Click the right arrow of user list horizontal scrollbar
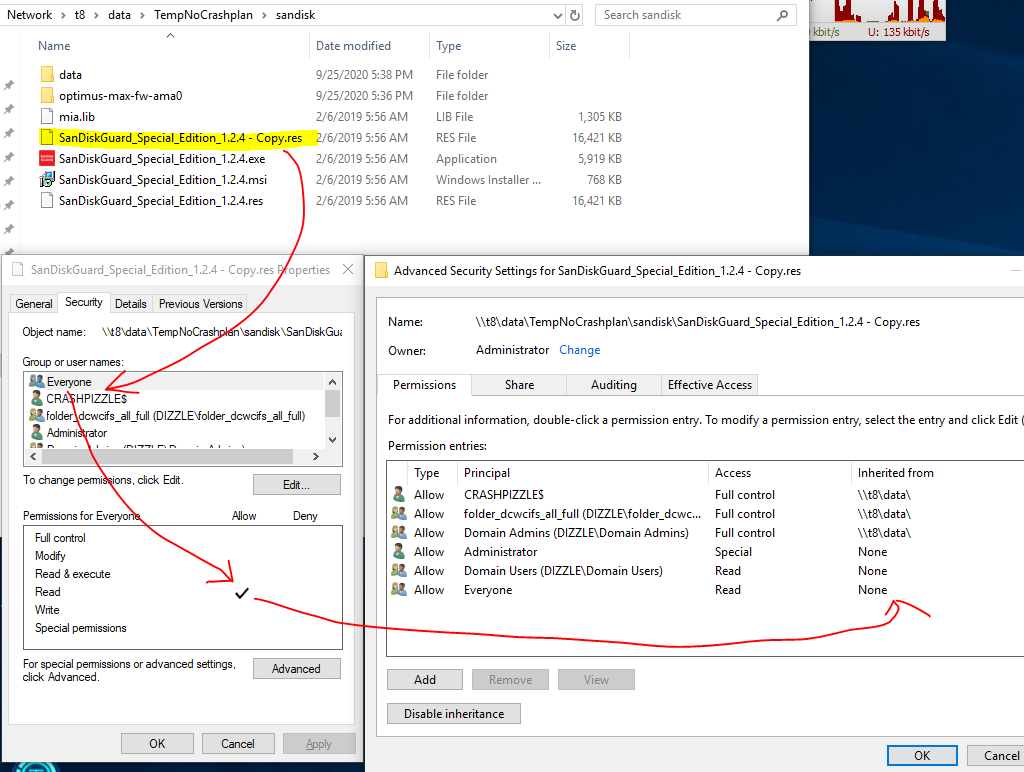Image resolution: width=1024 pixels, height=772 pixels. (316, 457)
